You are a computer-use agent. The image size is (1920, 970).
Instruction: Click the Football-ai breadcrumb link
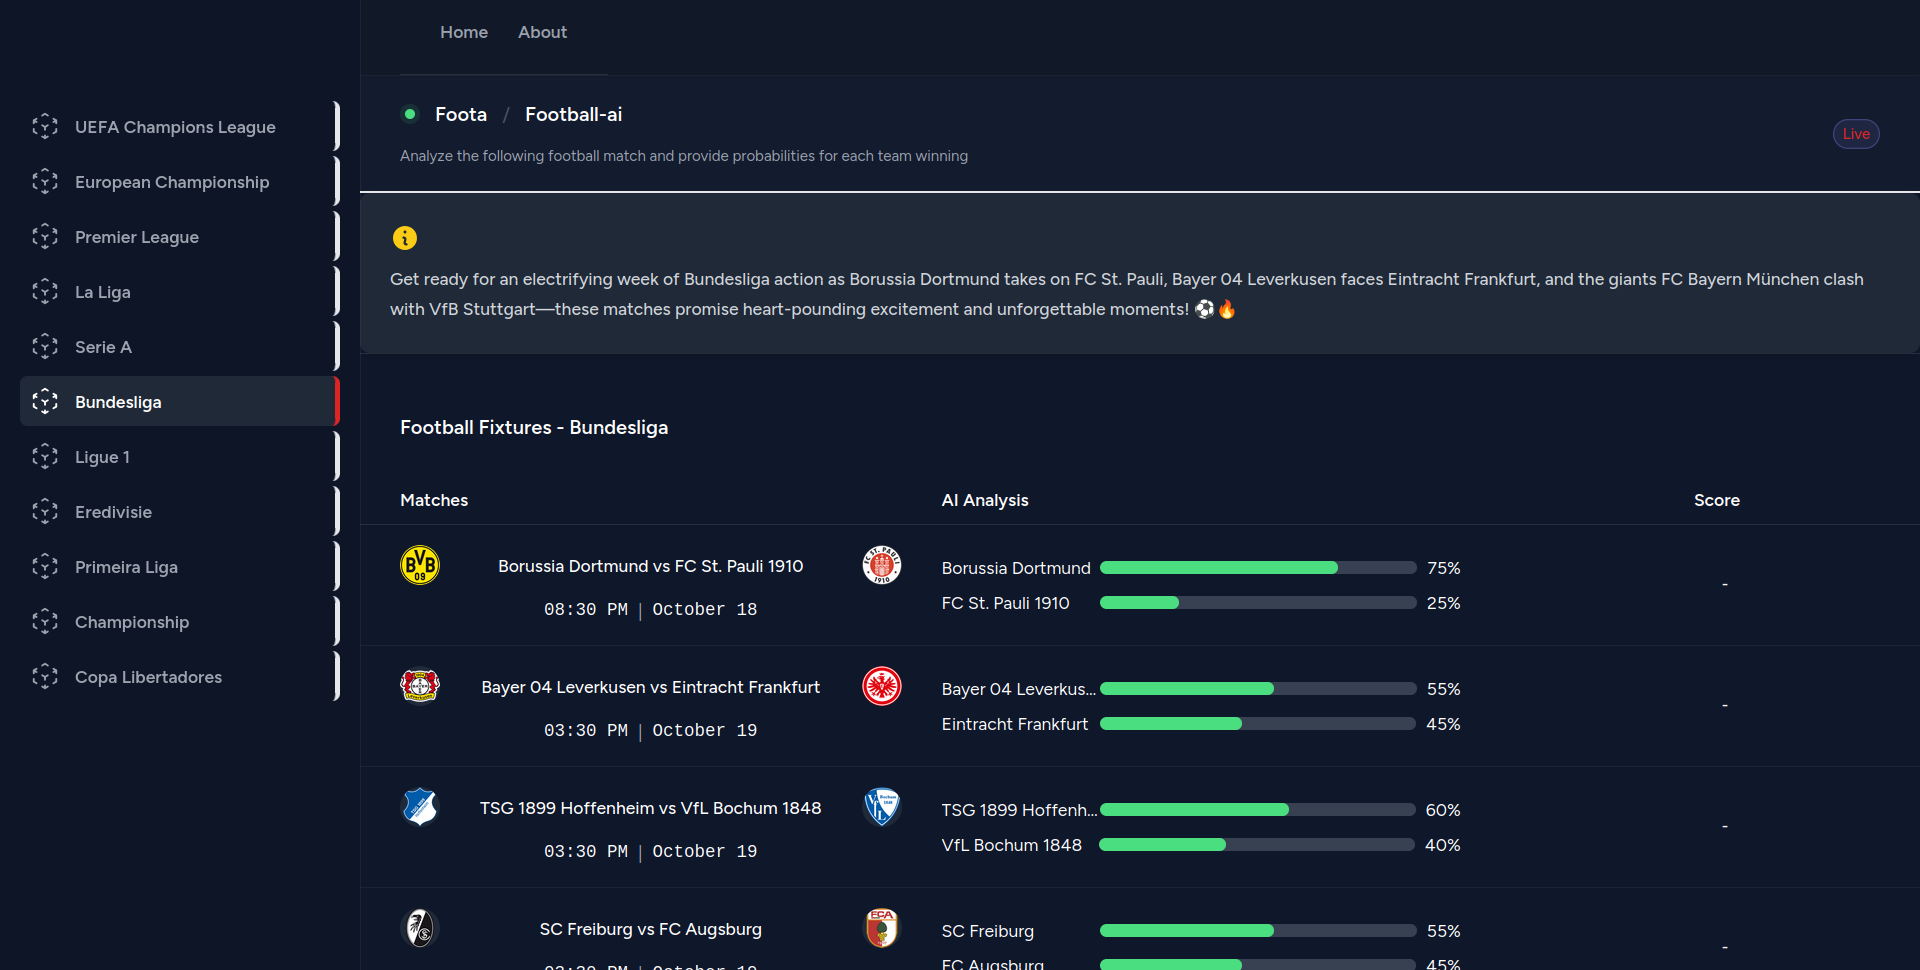coord(573,114)
